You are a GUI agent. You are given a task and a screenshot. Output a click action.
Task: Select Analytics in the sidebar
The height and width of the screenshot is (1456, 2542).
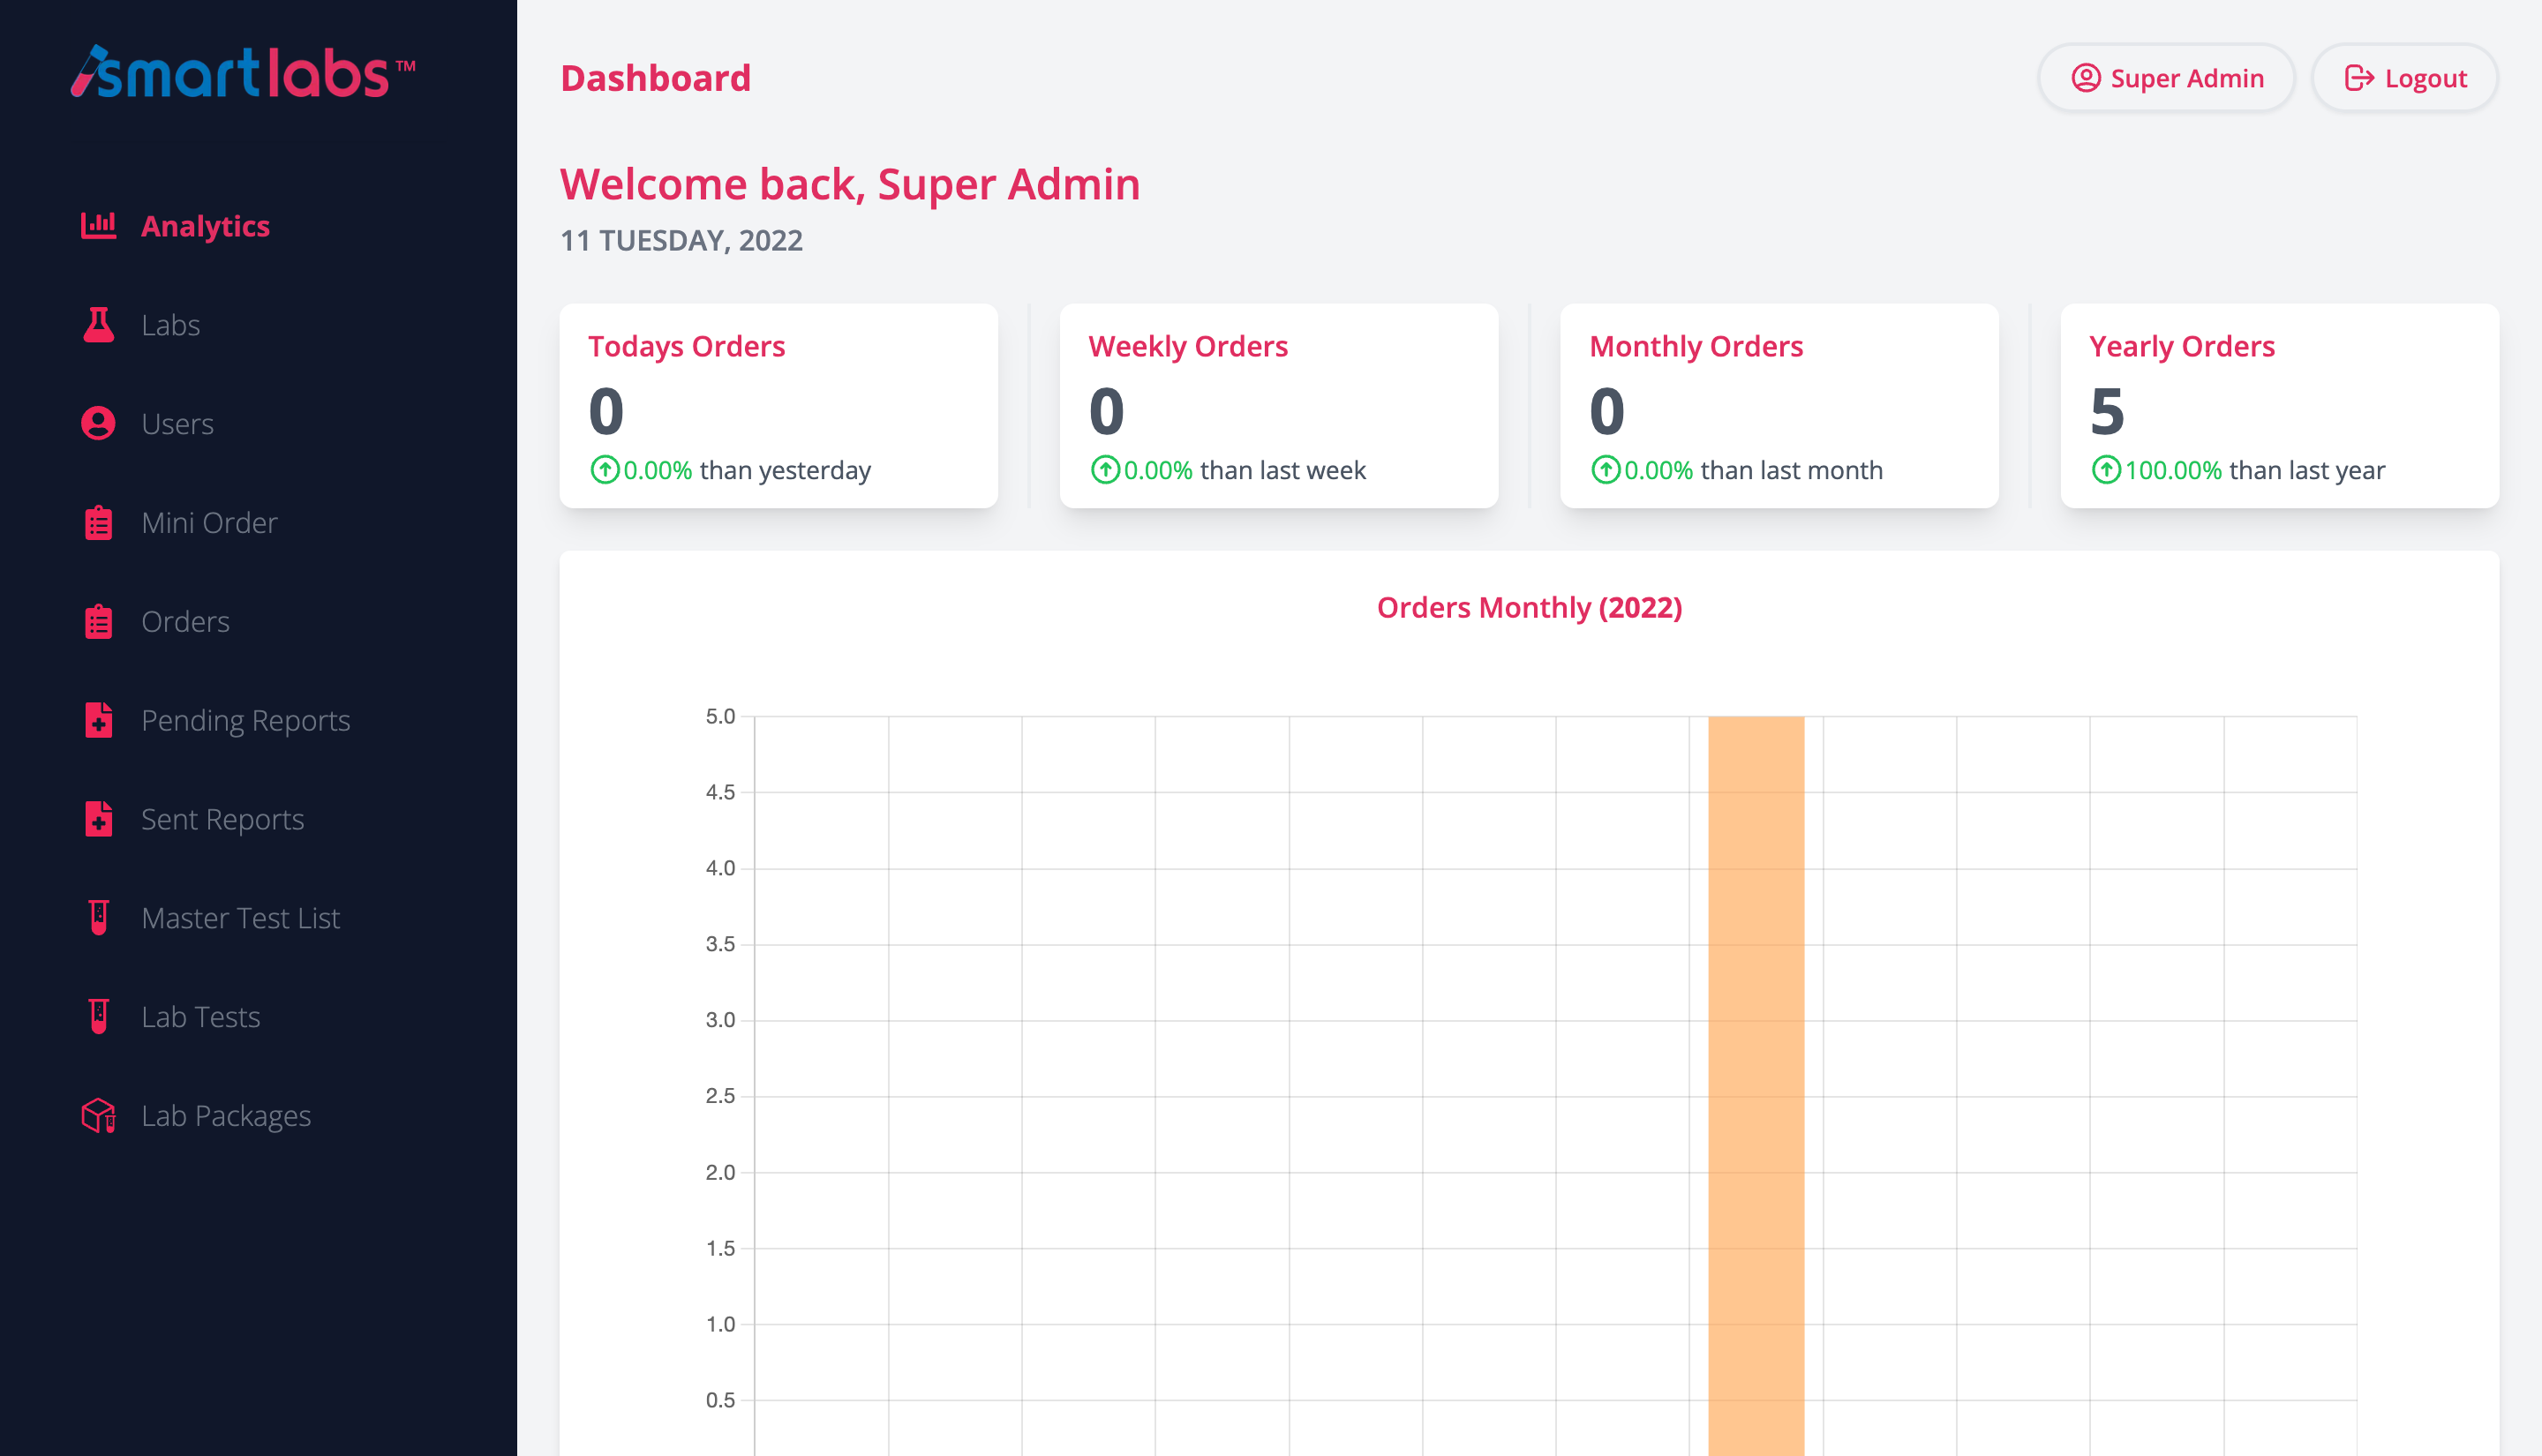(205, 226)
